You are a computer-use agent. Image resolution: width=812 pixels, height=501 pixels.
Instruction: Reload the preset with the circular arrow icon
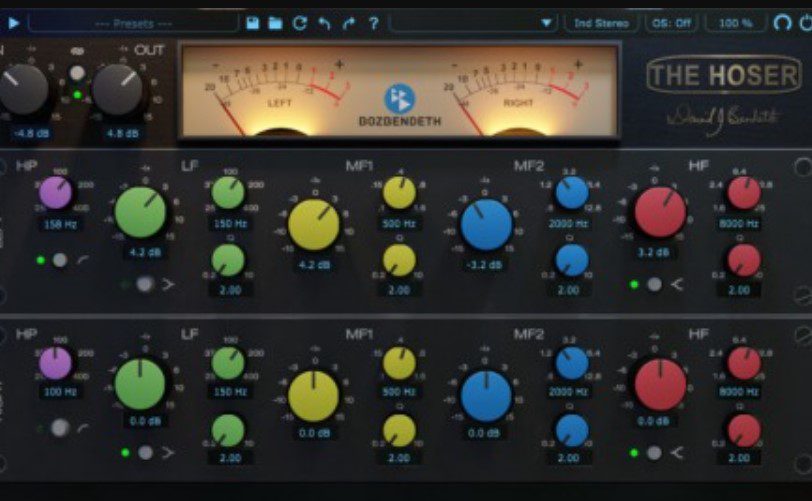300,23
